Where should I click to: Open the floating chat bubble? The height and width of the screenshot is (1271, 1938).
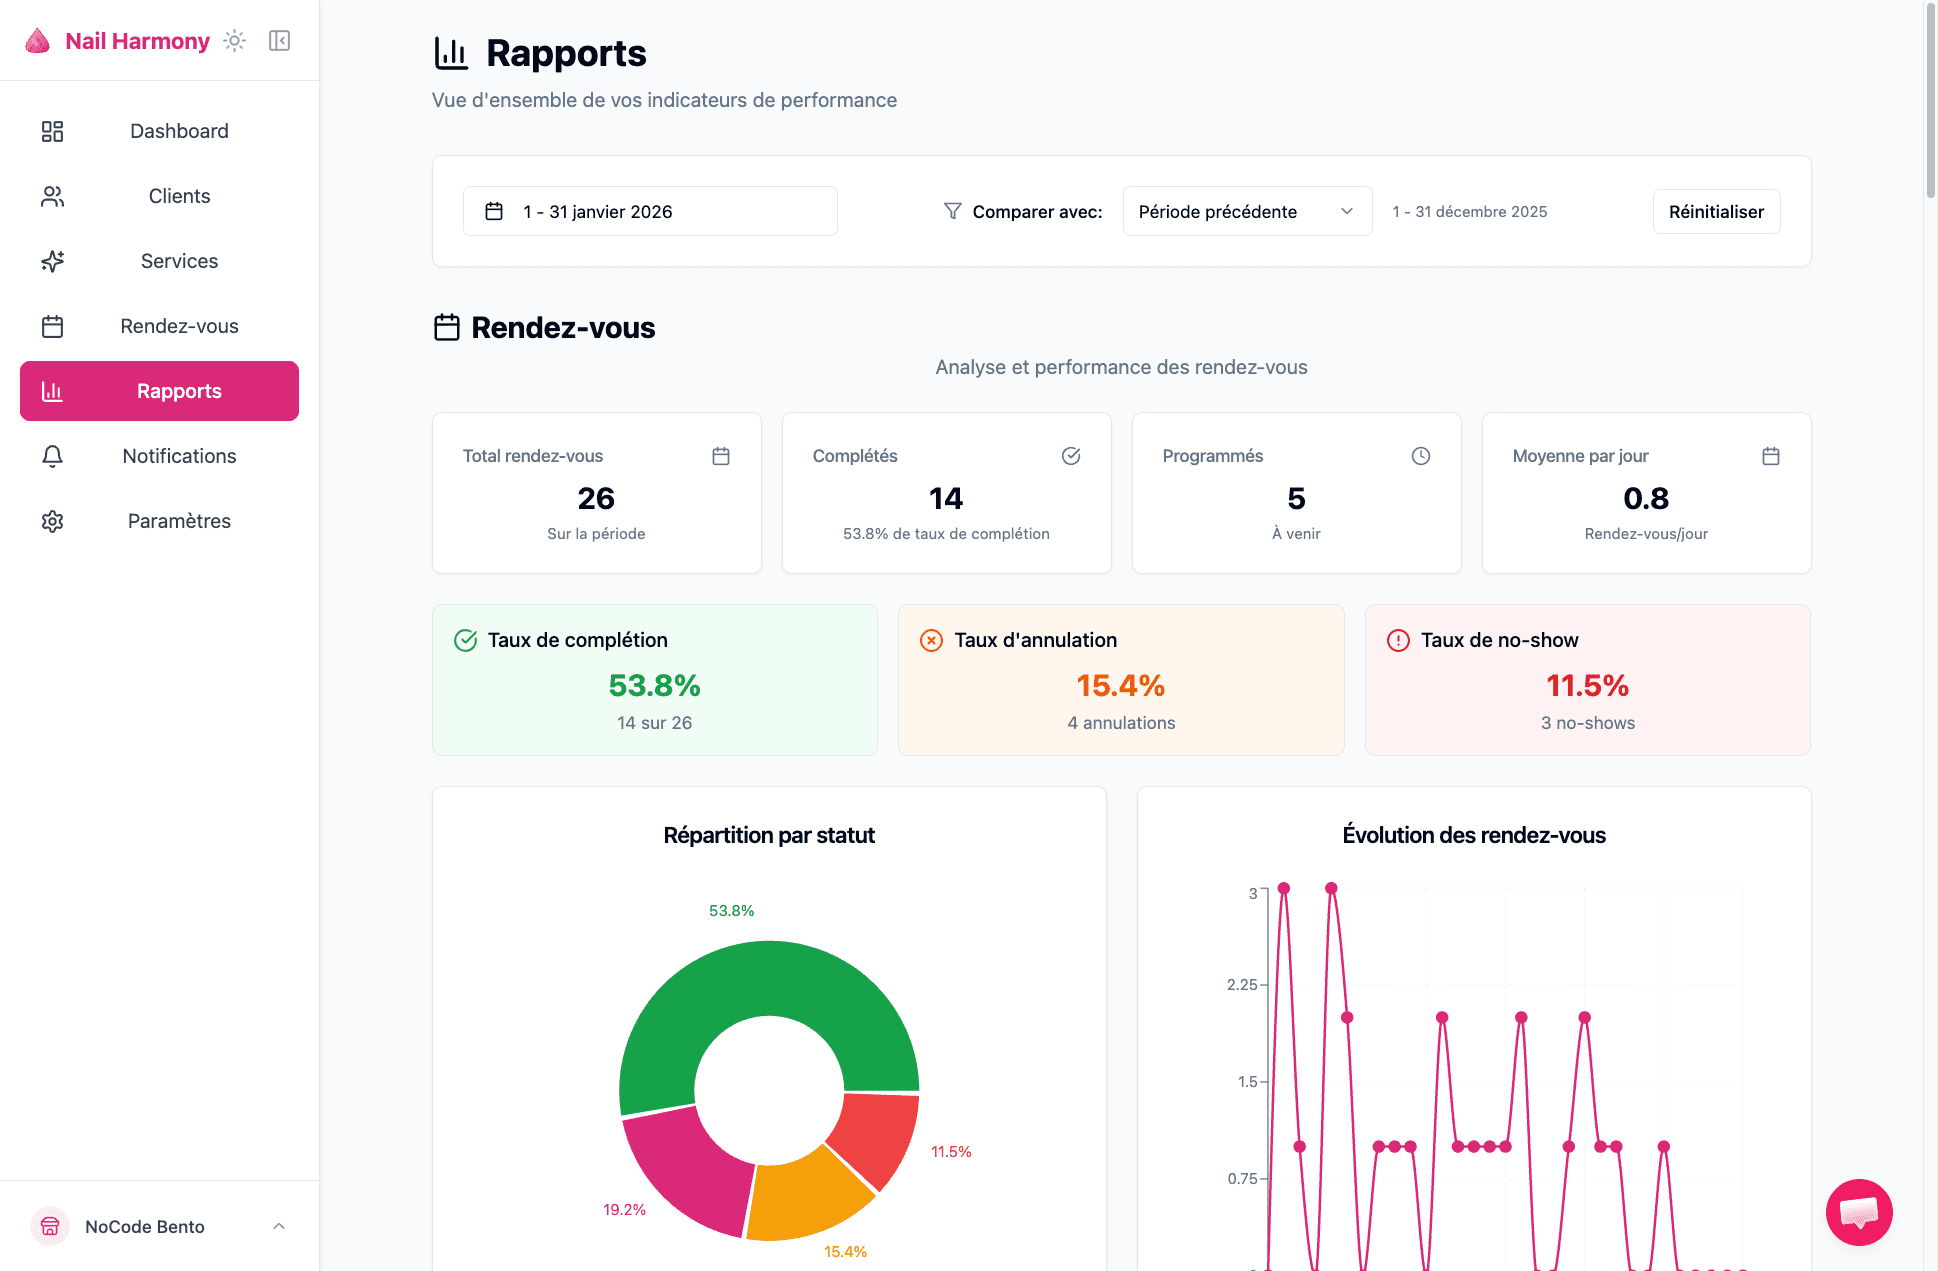1859,1212
